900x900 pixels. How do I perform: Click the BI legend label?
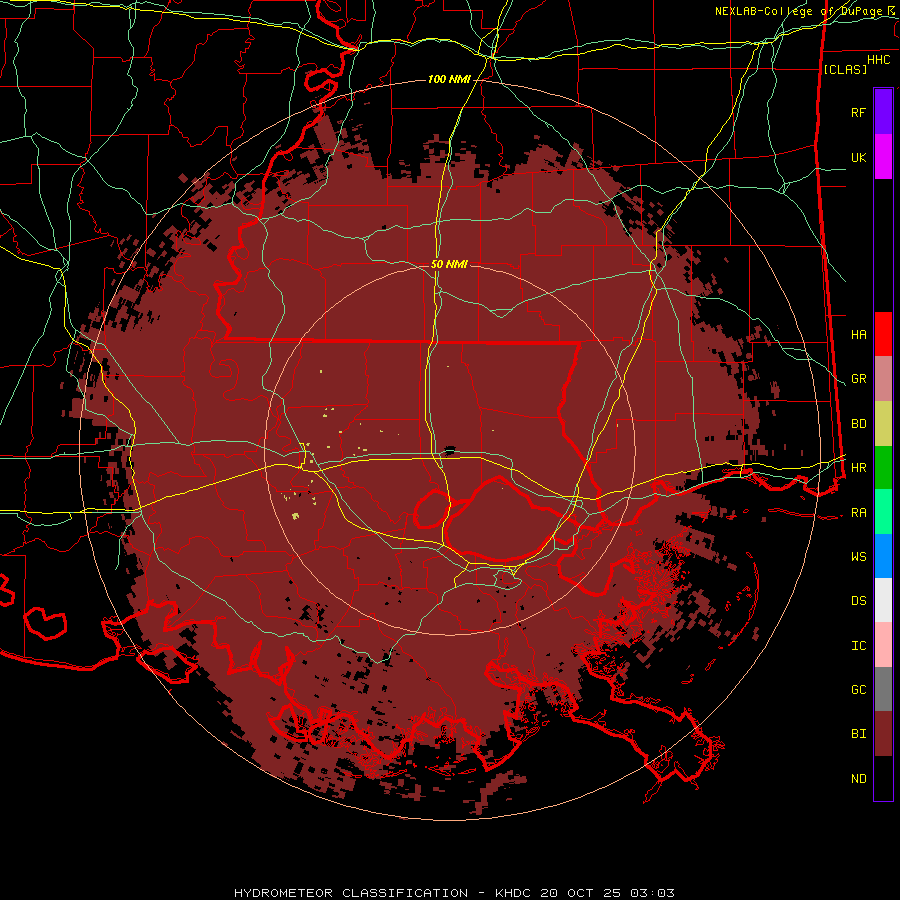pos(859,734)
